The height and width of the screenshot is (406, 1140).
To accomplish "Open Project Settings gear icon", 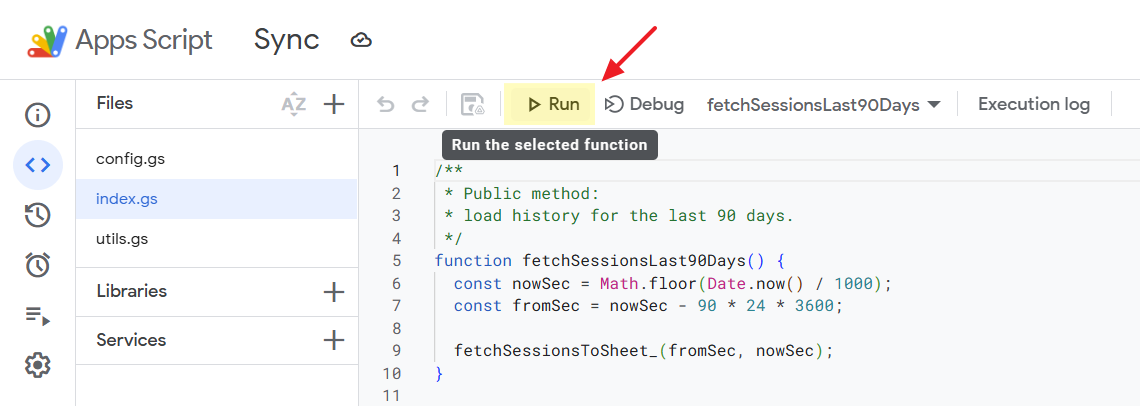I will tap(38, 366).
